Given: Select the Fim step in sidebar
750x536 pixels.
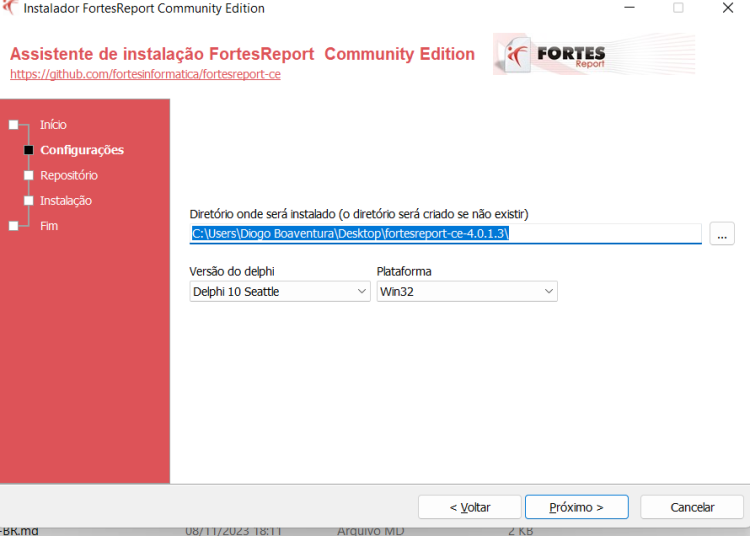Looking at the screenshot, I should coord(49,226).
